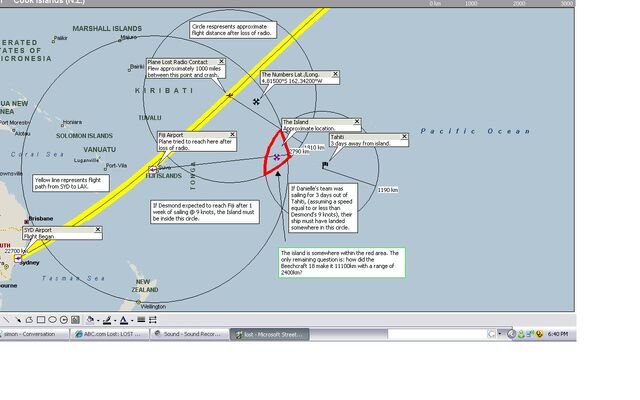Click the Brisbane city label
This screenshot has width=640, height=400.
pyautogui.click(x=40, y=219)
